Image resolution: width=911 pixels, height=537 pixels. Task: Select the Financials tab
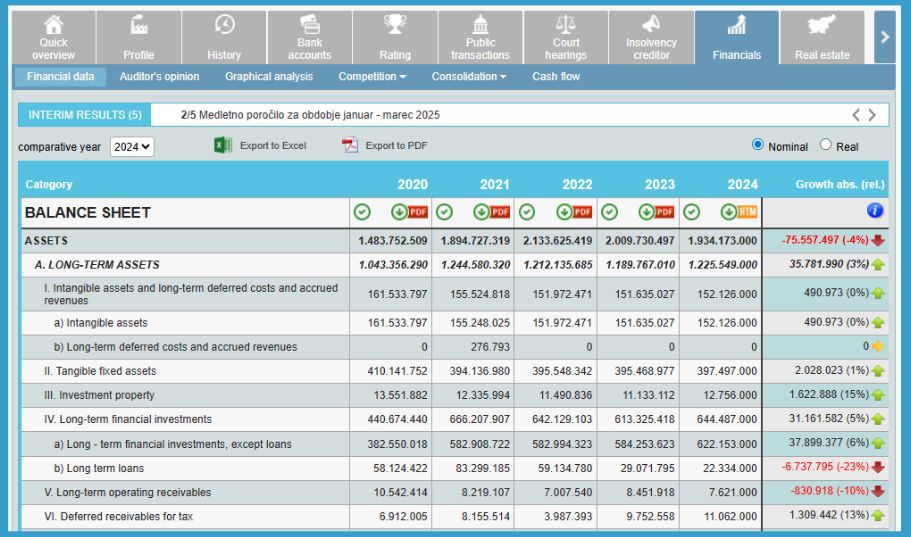(x=737, y=37)
